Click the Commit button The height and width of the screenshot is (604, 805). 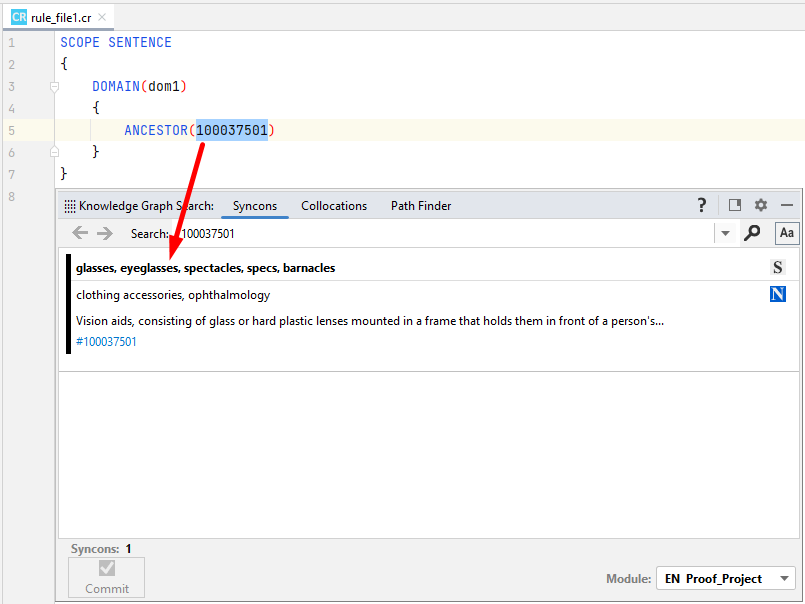[107, 577]
